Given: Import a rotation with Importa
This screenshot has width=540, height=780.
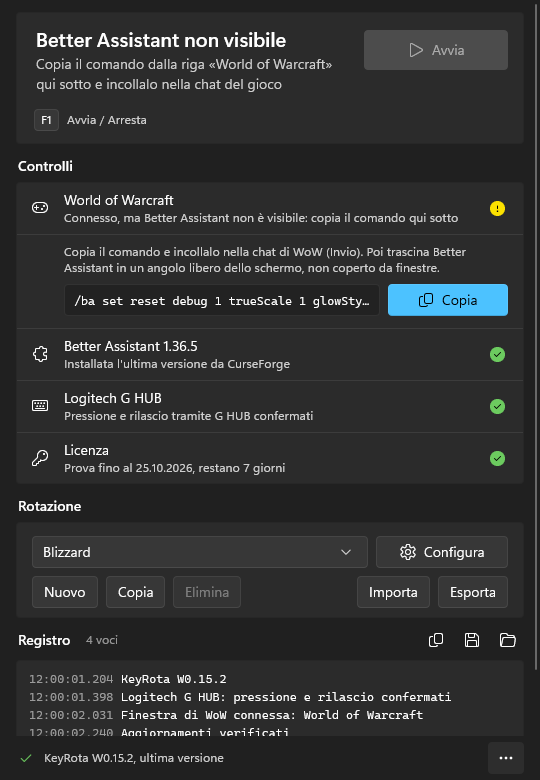Looking at the screenshot, I should pos(393,592).
